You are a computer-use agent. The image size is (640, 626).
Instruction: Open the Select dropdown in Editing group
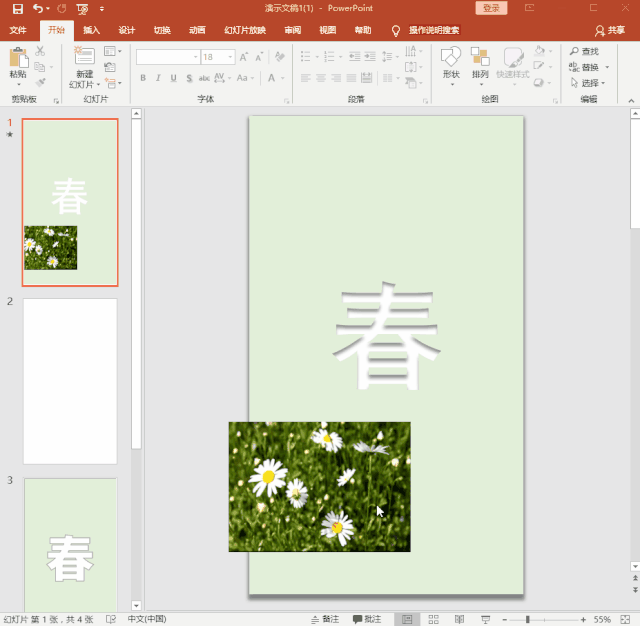587,83
